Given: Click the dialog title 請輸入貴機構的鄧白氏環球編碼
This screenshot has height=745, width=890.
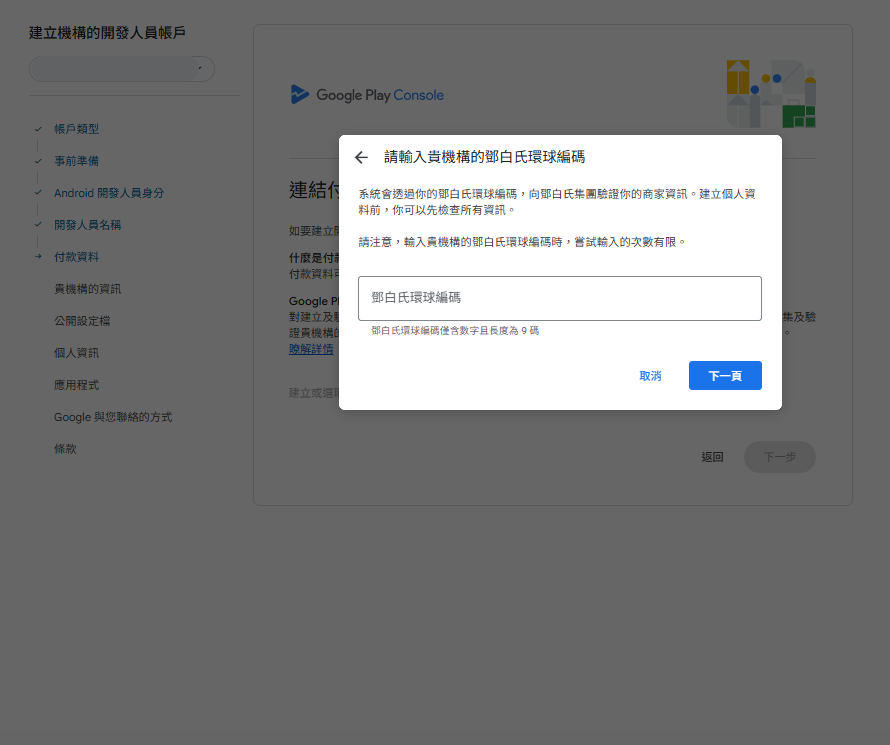Looking at the screenshot, I should [x=484, y=157].
